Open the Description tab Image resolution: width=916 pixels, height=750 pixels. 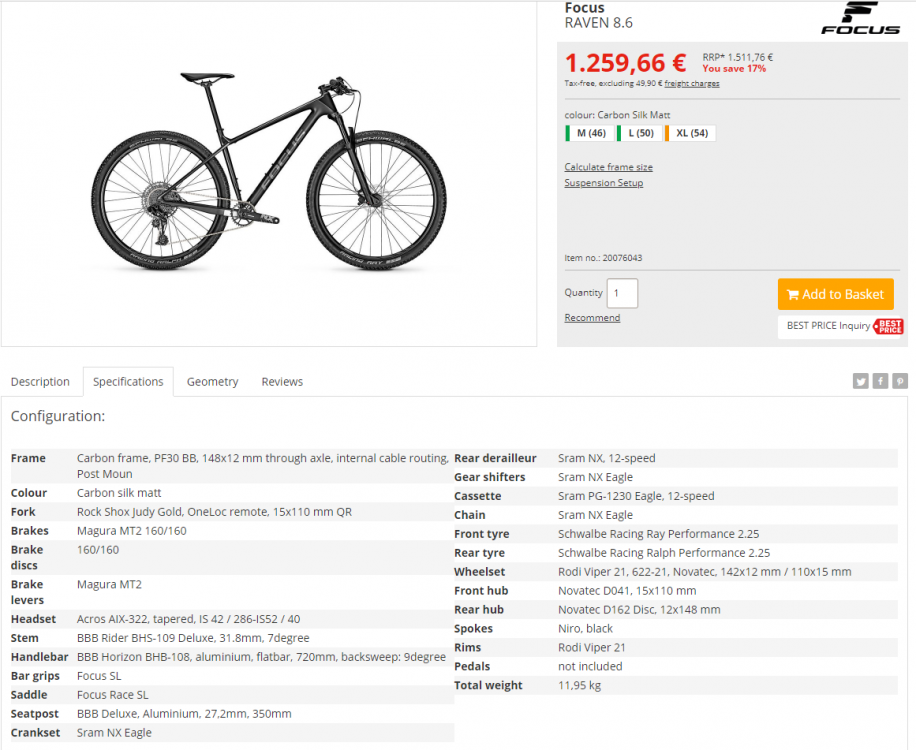[40, 382]
